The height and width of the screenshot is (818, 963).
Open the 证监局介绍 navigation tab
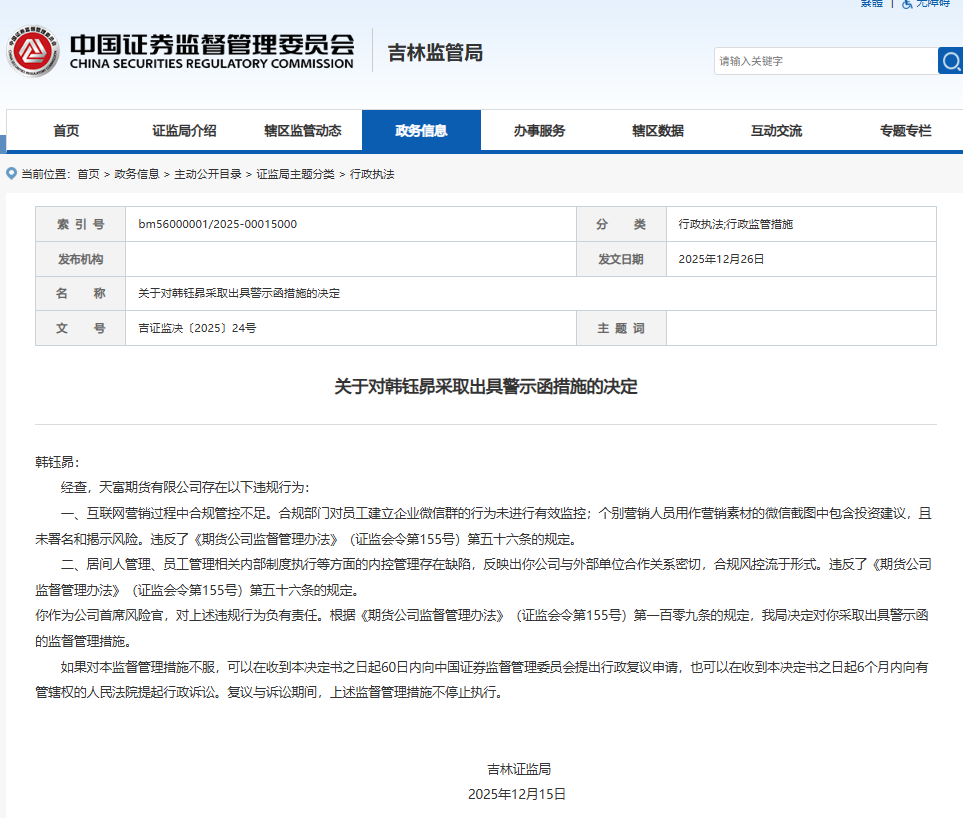coord(184,131)
